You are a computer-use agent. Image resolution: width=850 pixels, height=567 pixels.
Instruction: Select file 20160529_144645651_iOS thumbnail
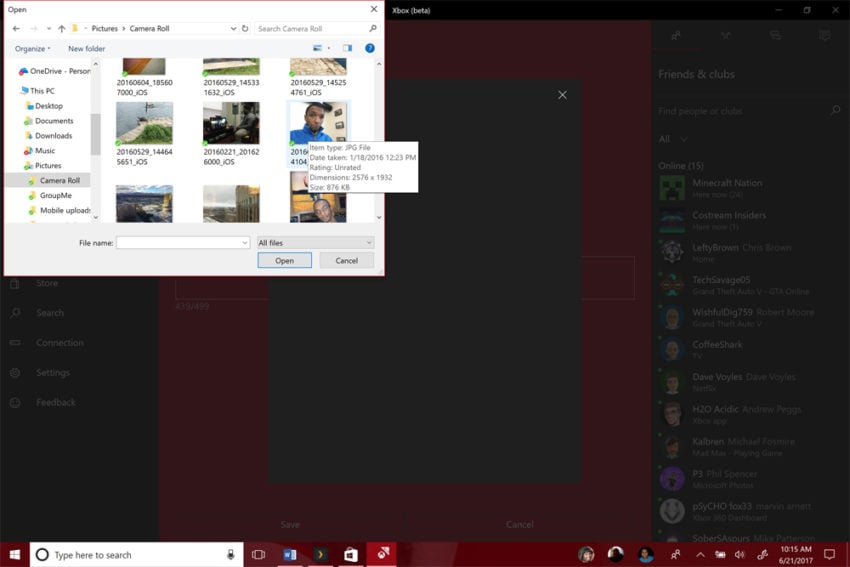pos(144,124)
